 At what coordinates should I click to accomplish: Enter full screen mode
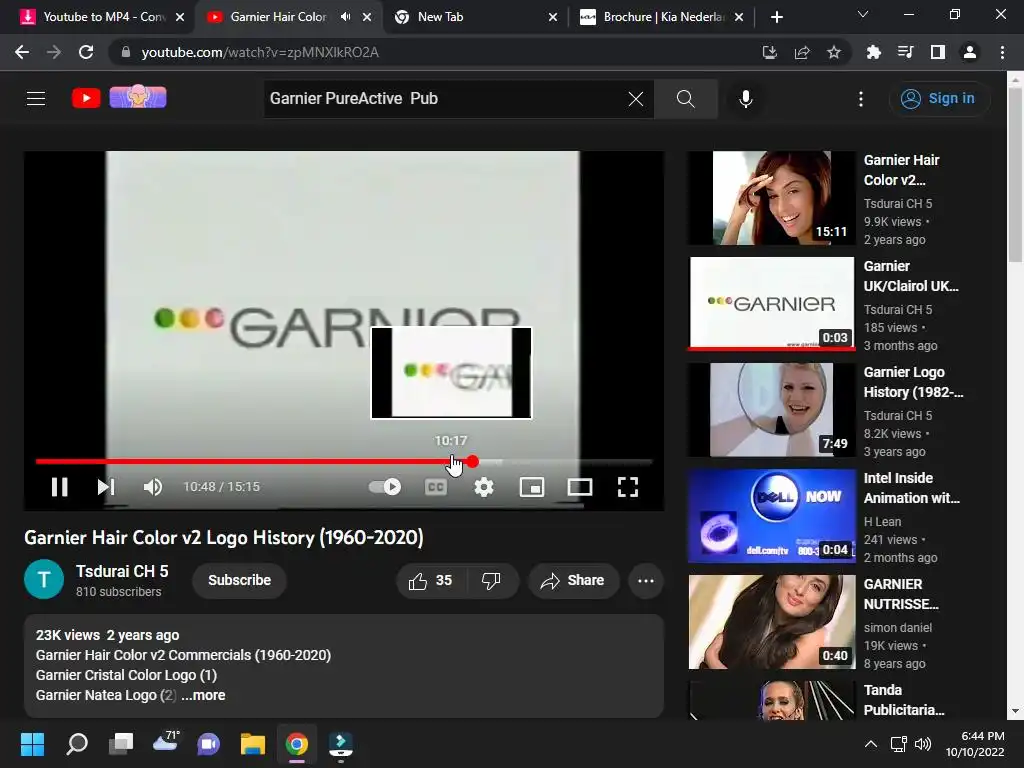(628, 487)
